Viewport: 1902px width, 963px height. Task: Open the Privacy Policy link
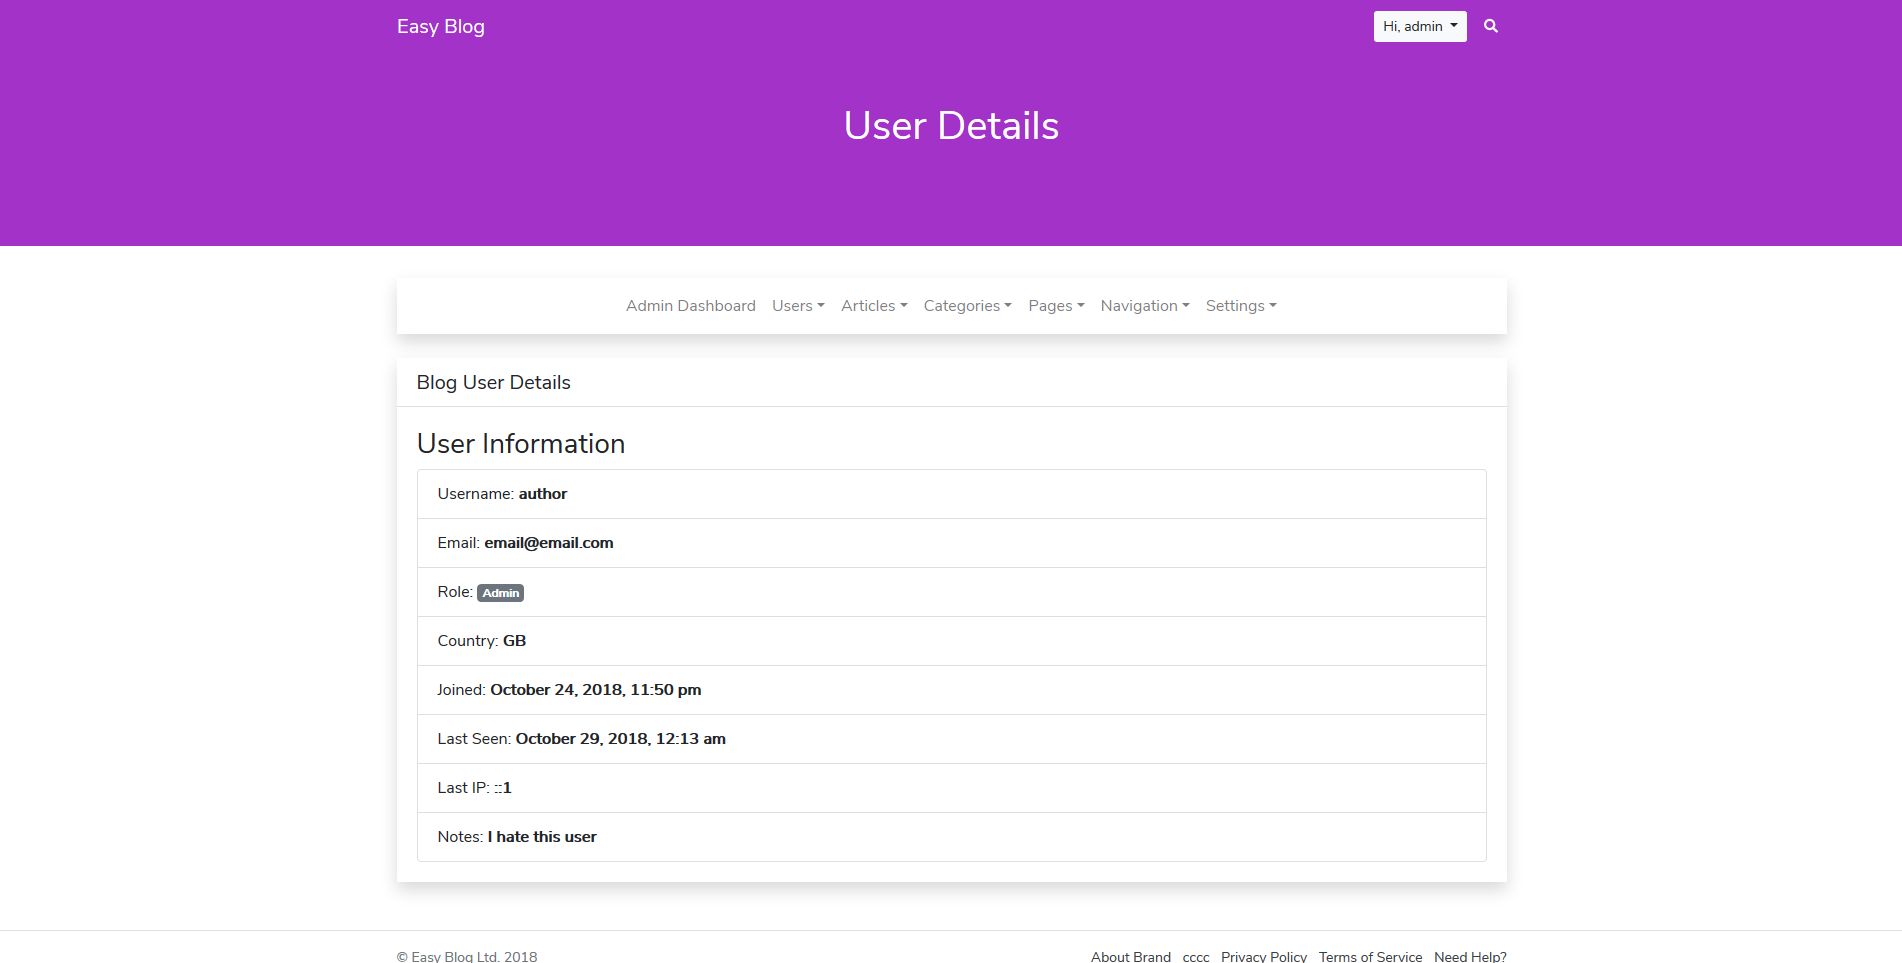(1263, 956)
